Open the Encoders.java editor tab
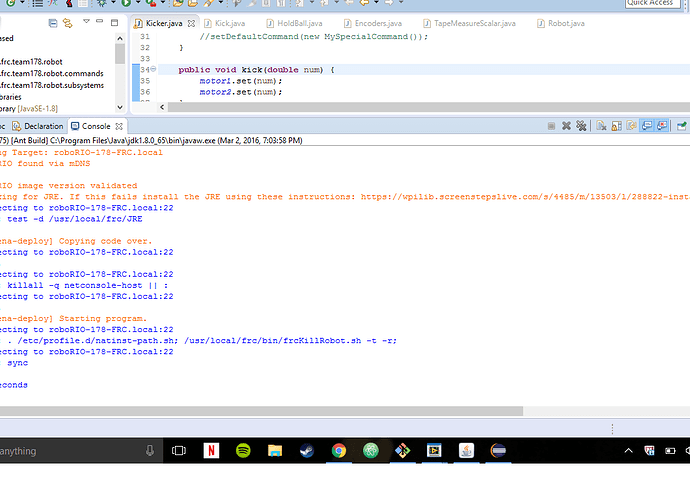 point(373,23)
